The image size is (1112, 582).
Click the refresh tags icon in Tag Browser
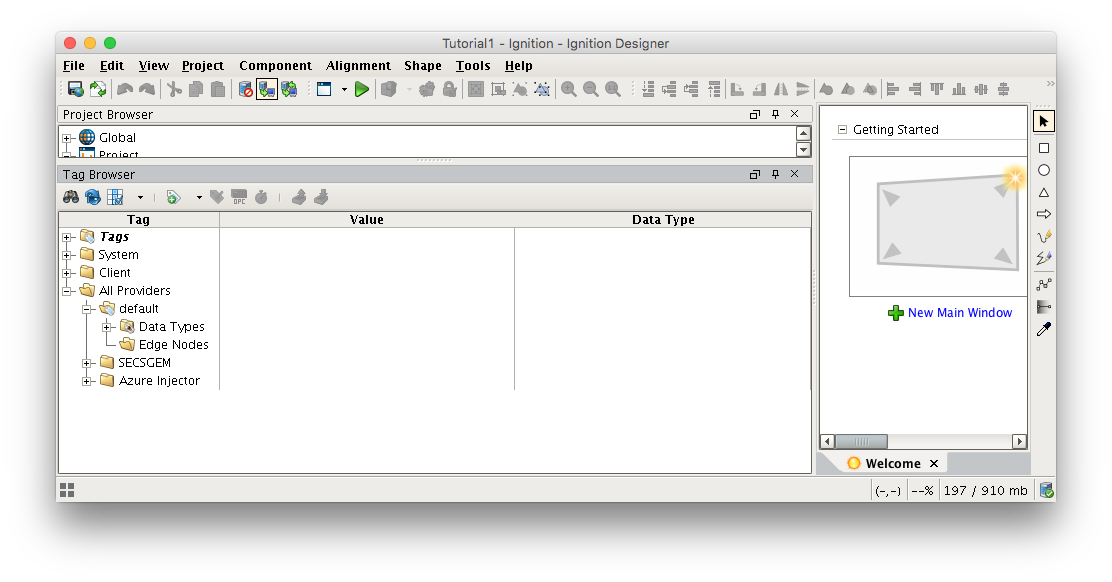point(93,197)
